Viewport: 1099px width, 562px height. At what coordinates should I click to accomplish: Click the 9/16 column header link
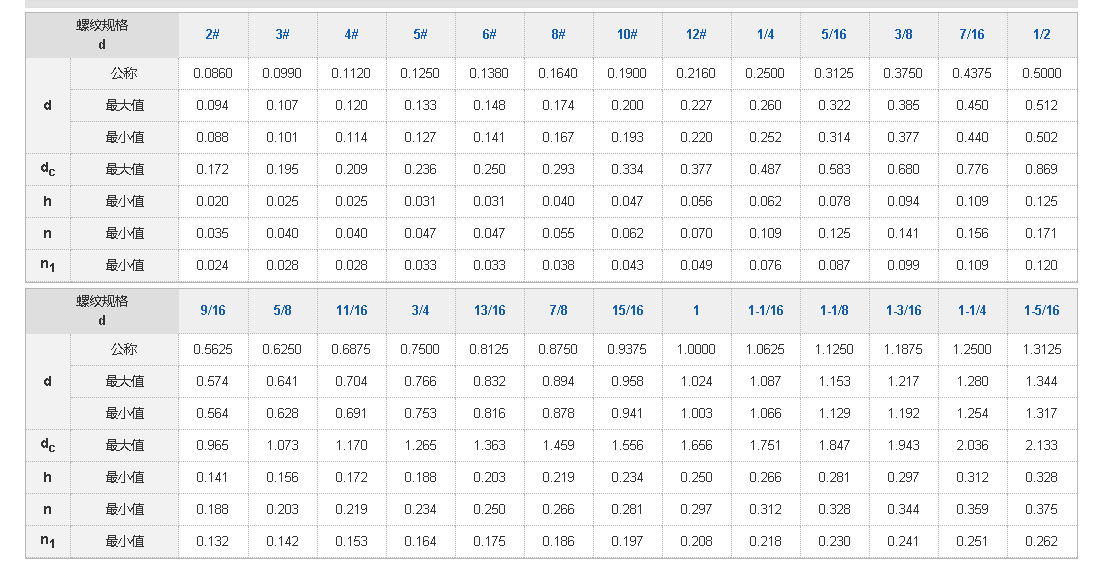(212, 311)
